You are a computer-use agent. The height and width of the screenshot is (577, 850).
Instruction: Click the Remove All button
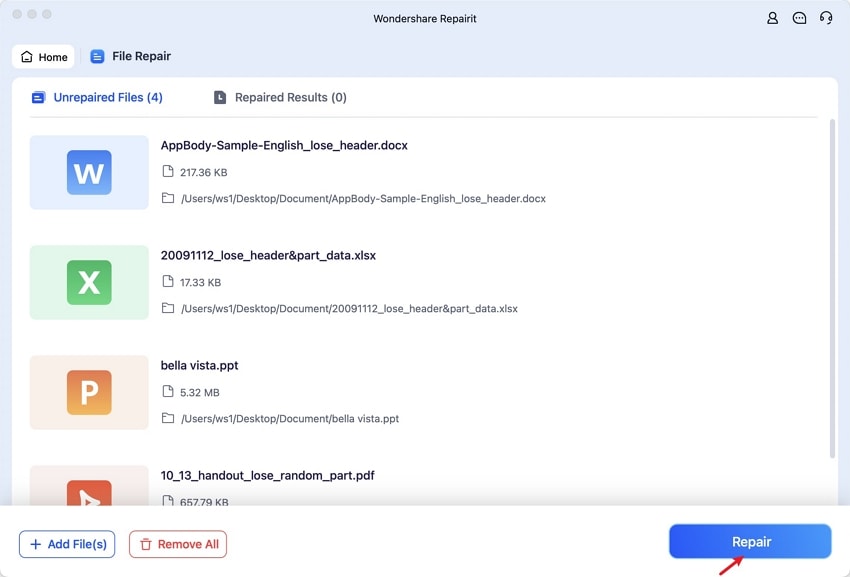178,544
